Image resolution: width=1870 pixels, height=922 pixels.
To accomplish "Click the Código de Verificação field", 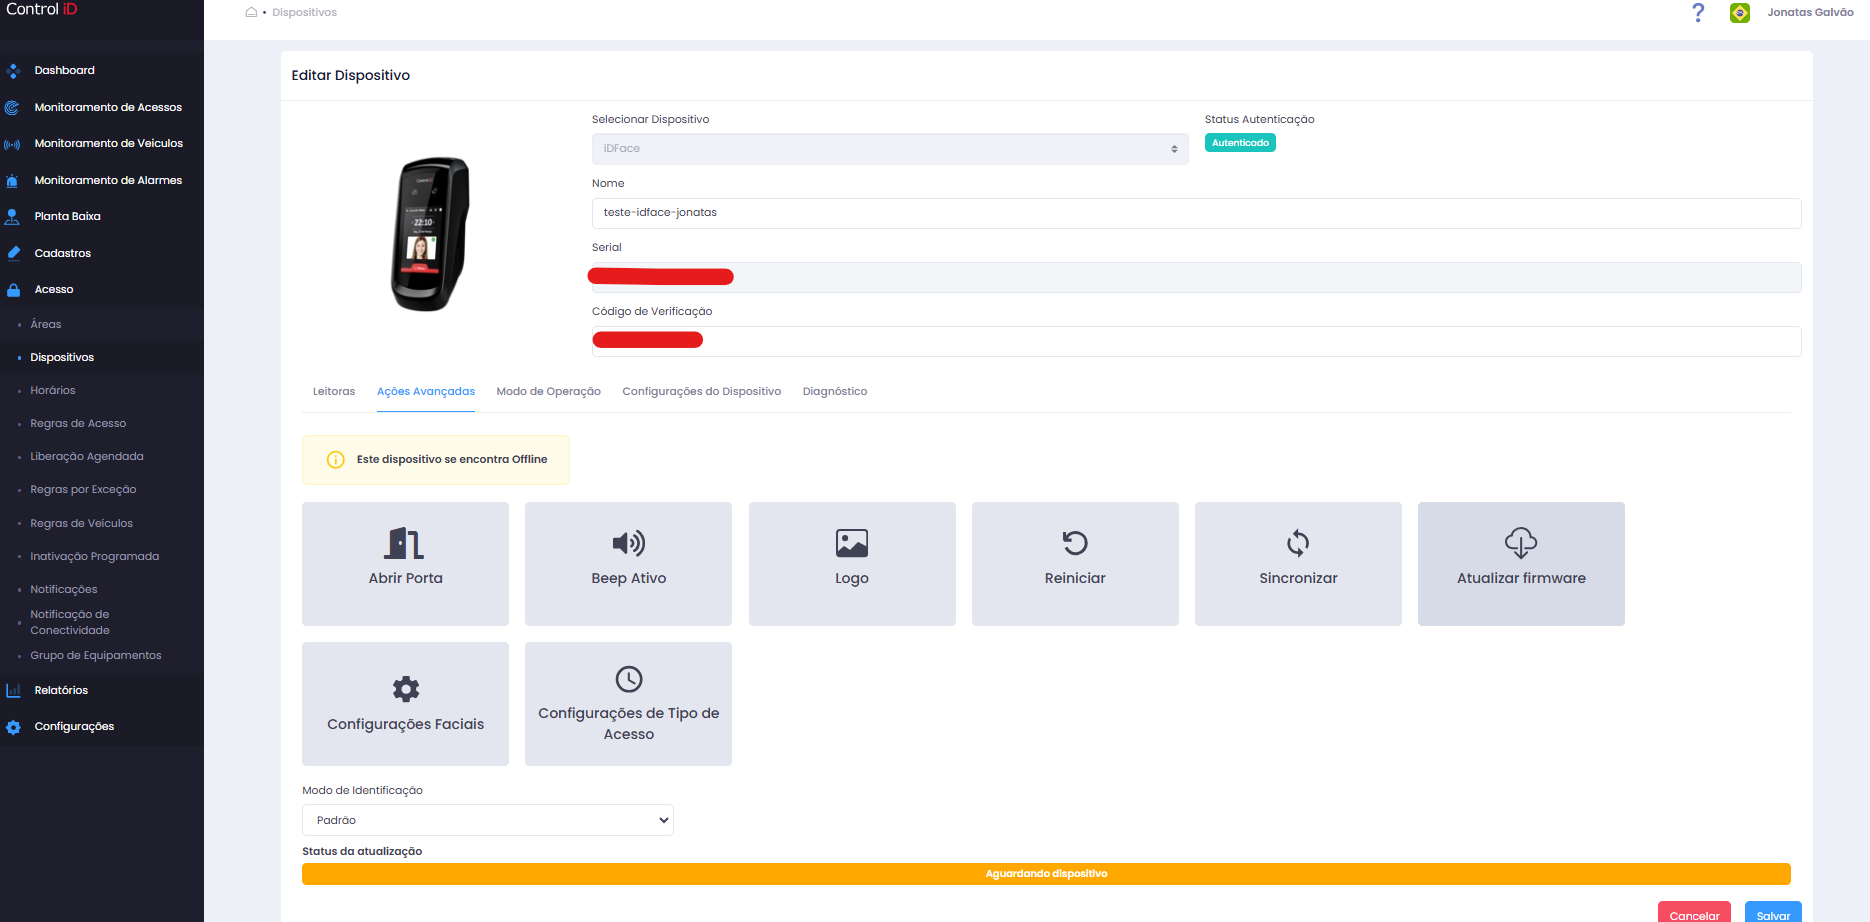I will (x=1196, y=341).
